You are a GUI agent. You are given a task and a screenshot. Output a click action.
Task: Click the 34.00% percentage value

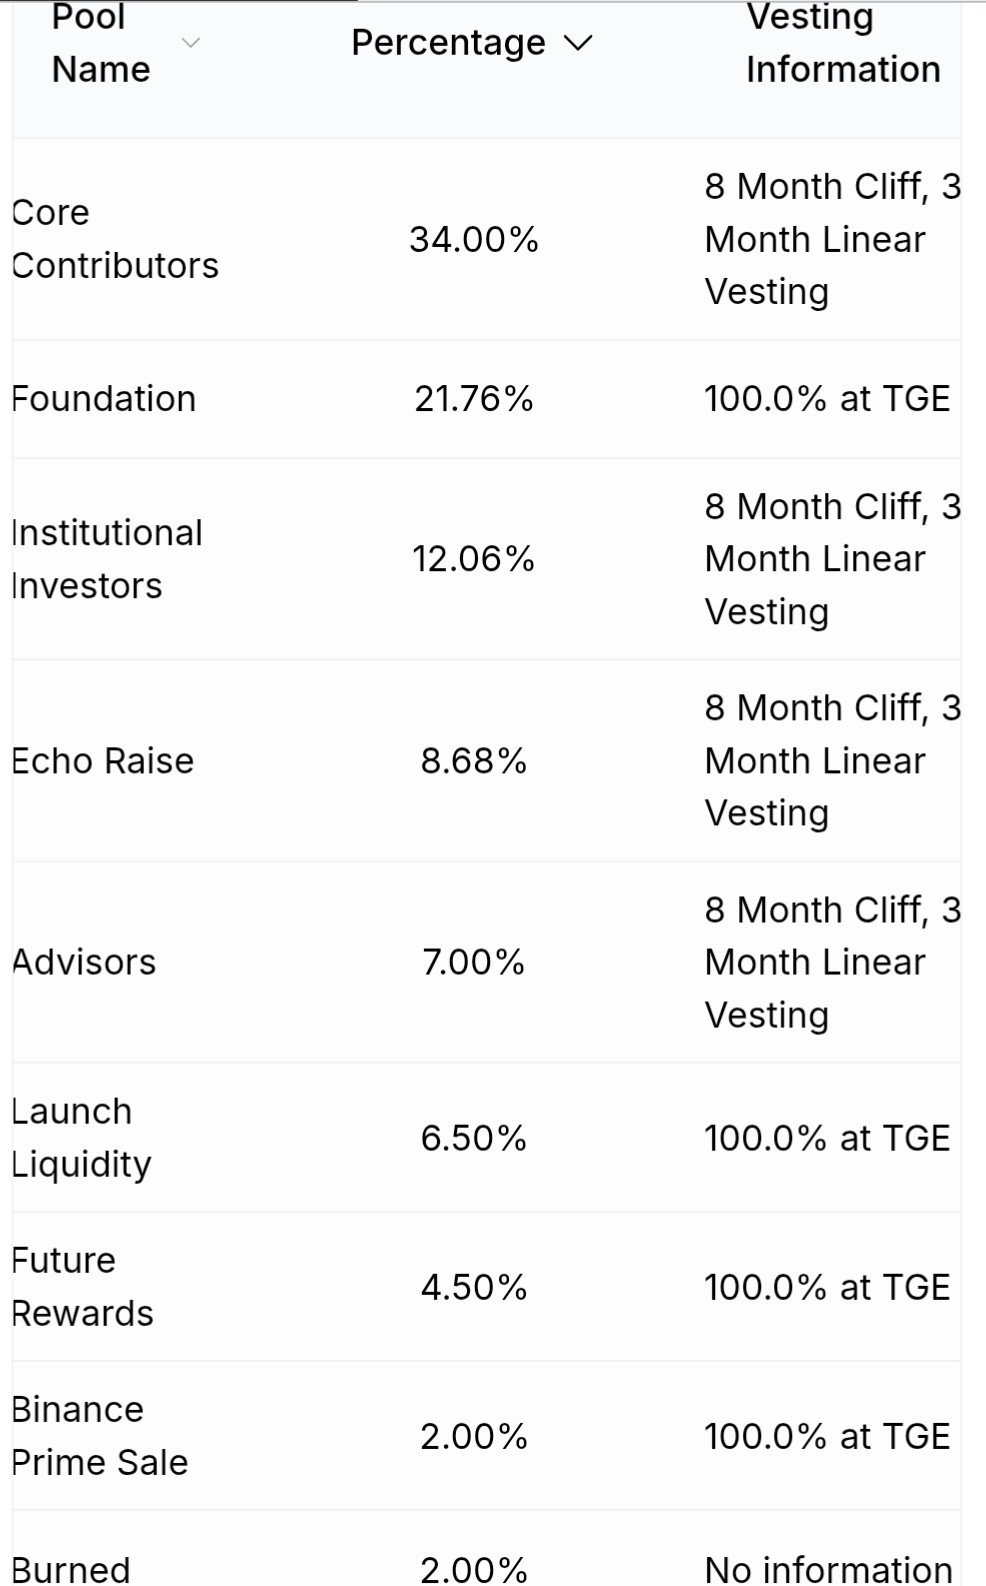pyautogui.click(x=474, y=240)
